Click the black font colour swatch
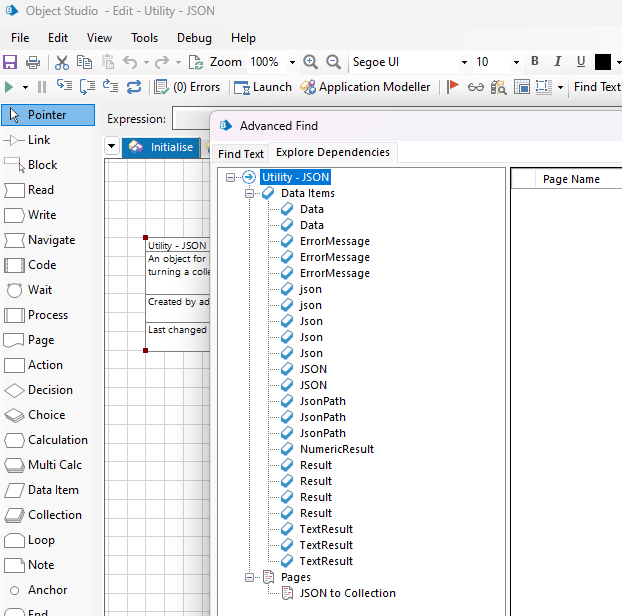 coord(603,62)
